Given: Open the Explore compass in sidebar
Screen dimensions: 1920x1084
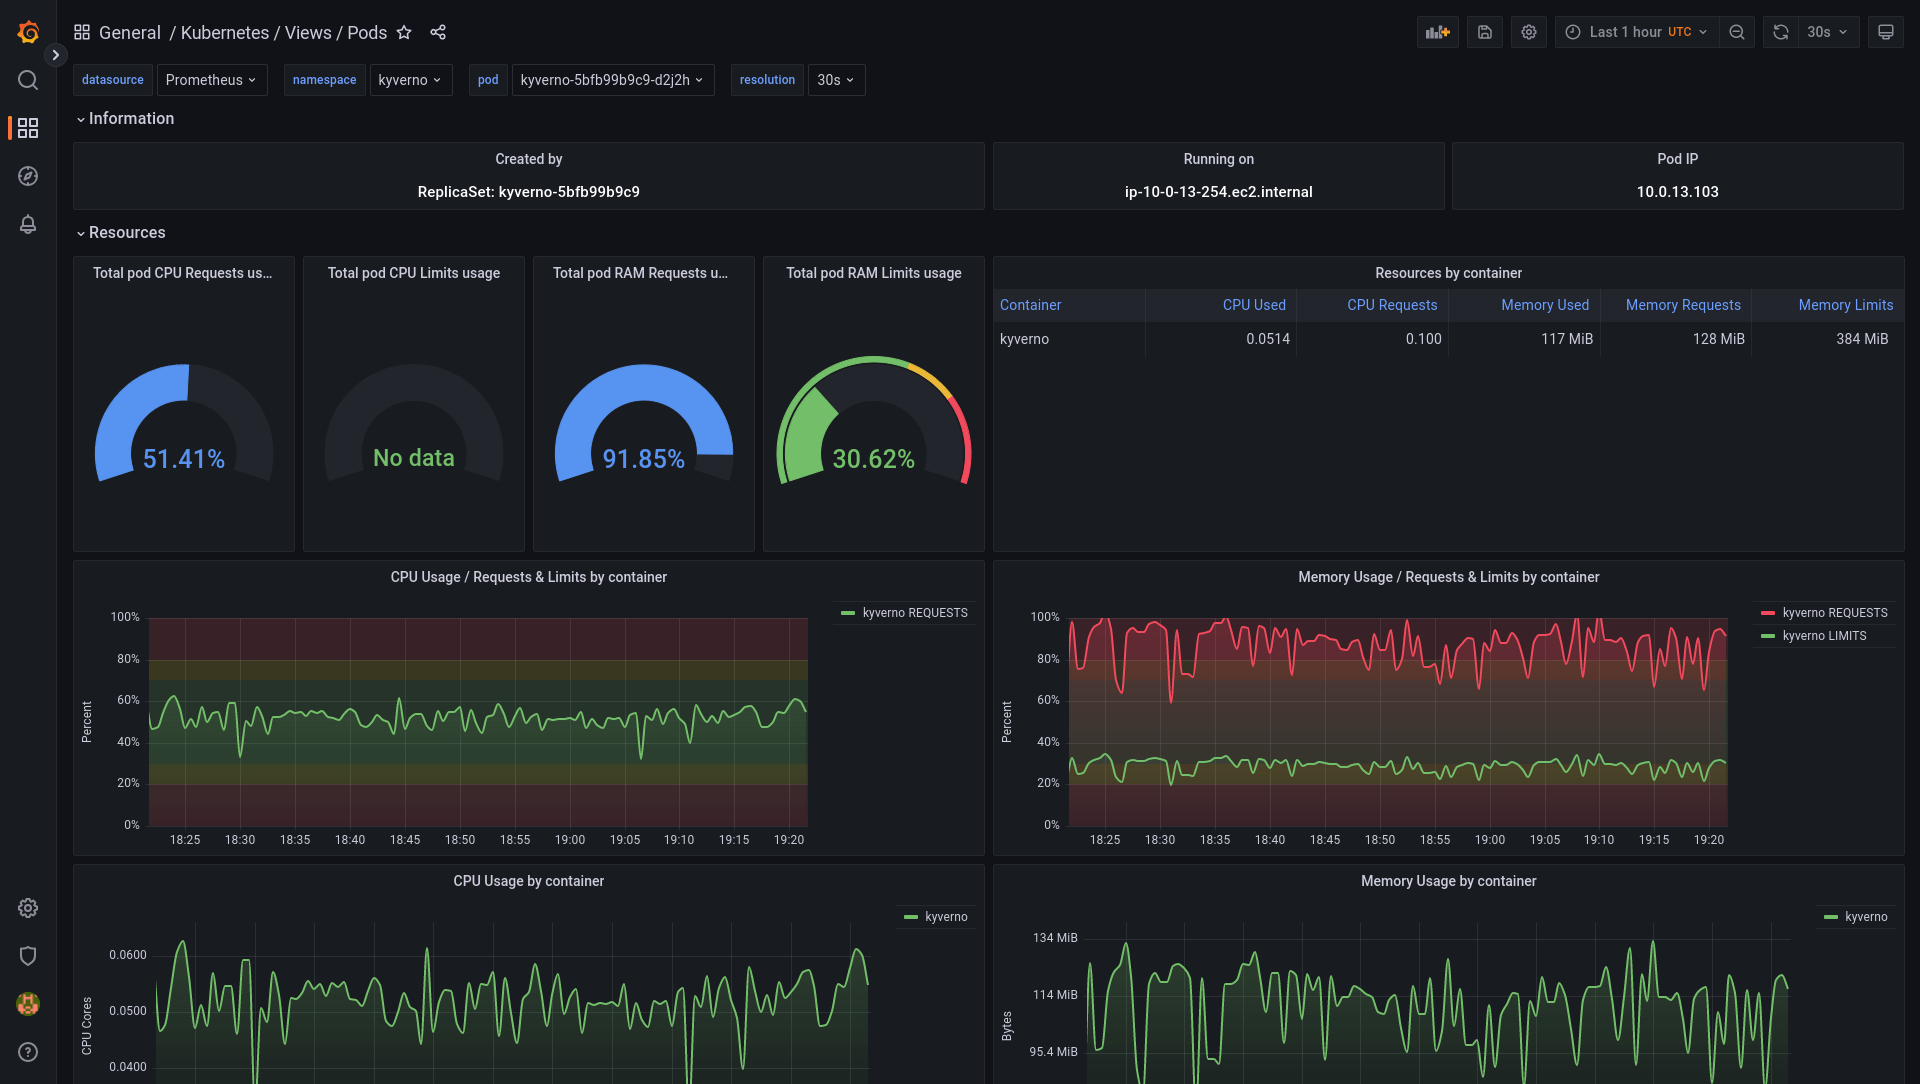Looking at the screenshot, I should 27,175.
